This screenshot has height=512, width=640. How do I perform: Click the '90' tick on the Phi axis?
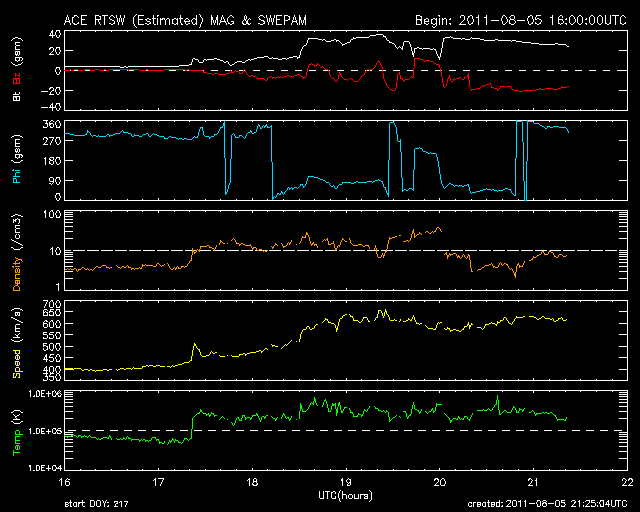click(x=55, y=180)
